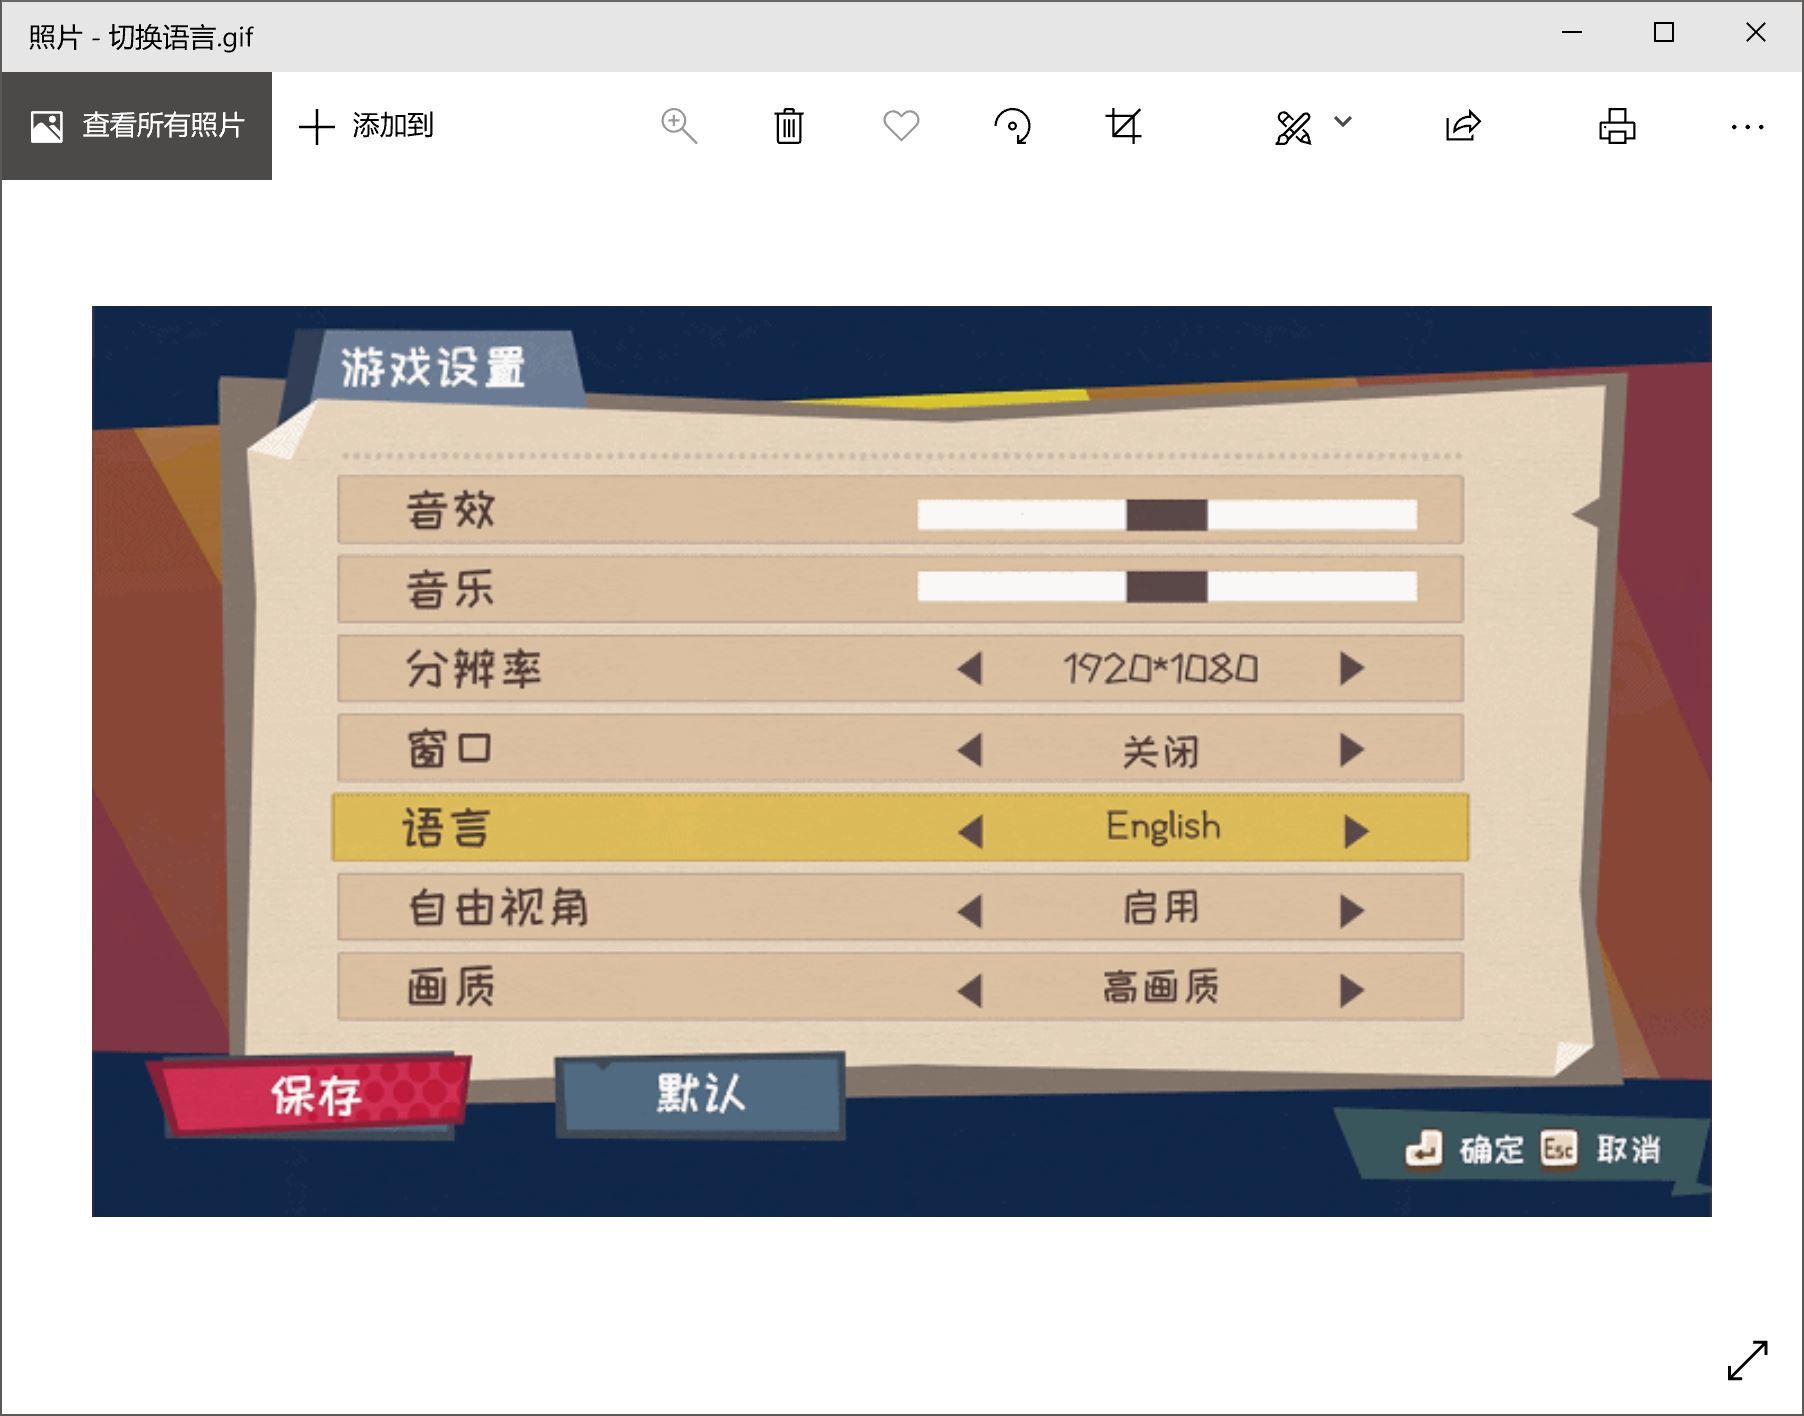Image resolution: width=1804 pixels, height=1416 pixels.
Task: Click the blue 默认 default button
Action: coord(700,1095)
